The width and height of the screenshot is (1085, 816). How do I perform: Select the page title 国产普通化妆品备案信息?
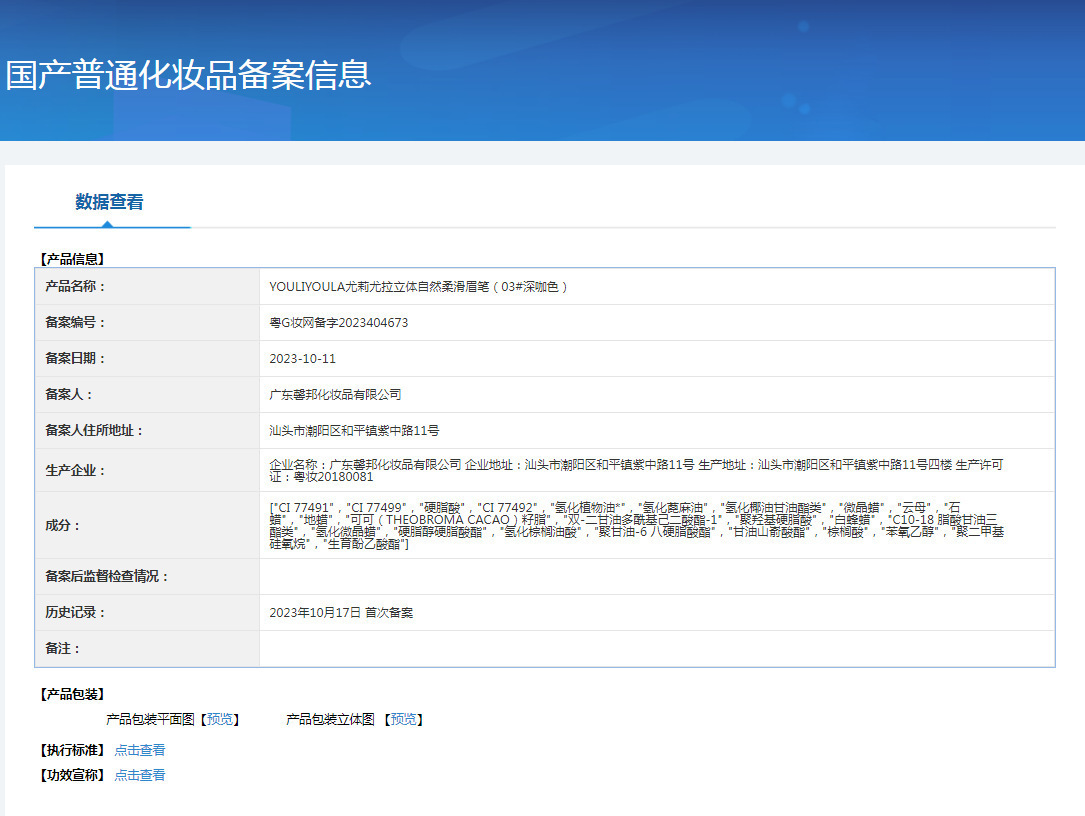point(188,75)
